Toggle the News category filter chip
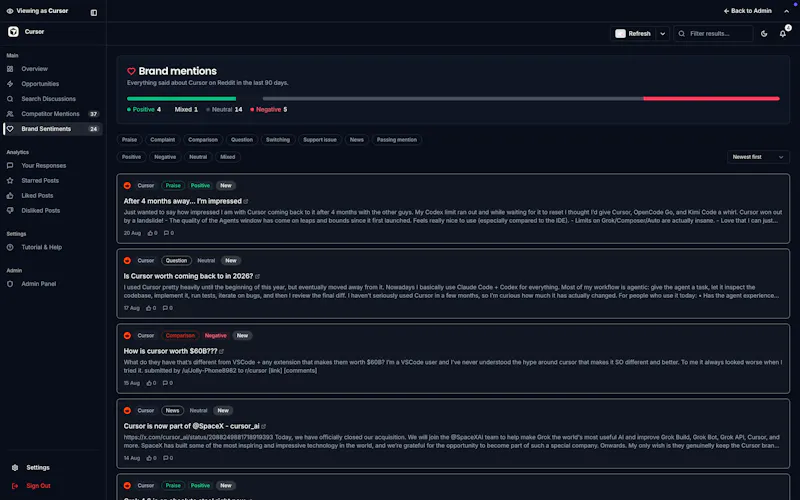800x500 pixels. [357, 140]
